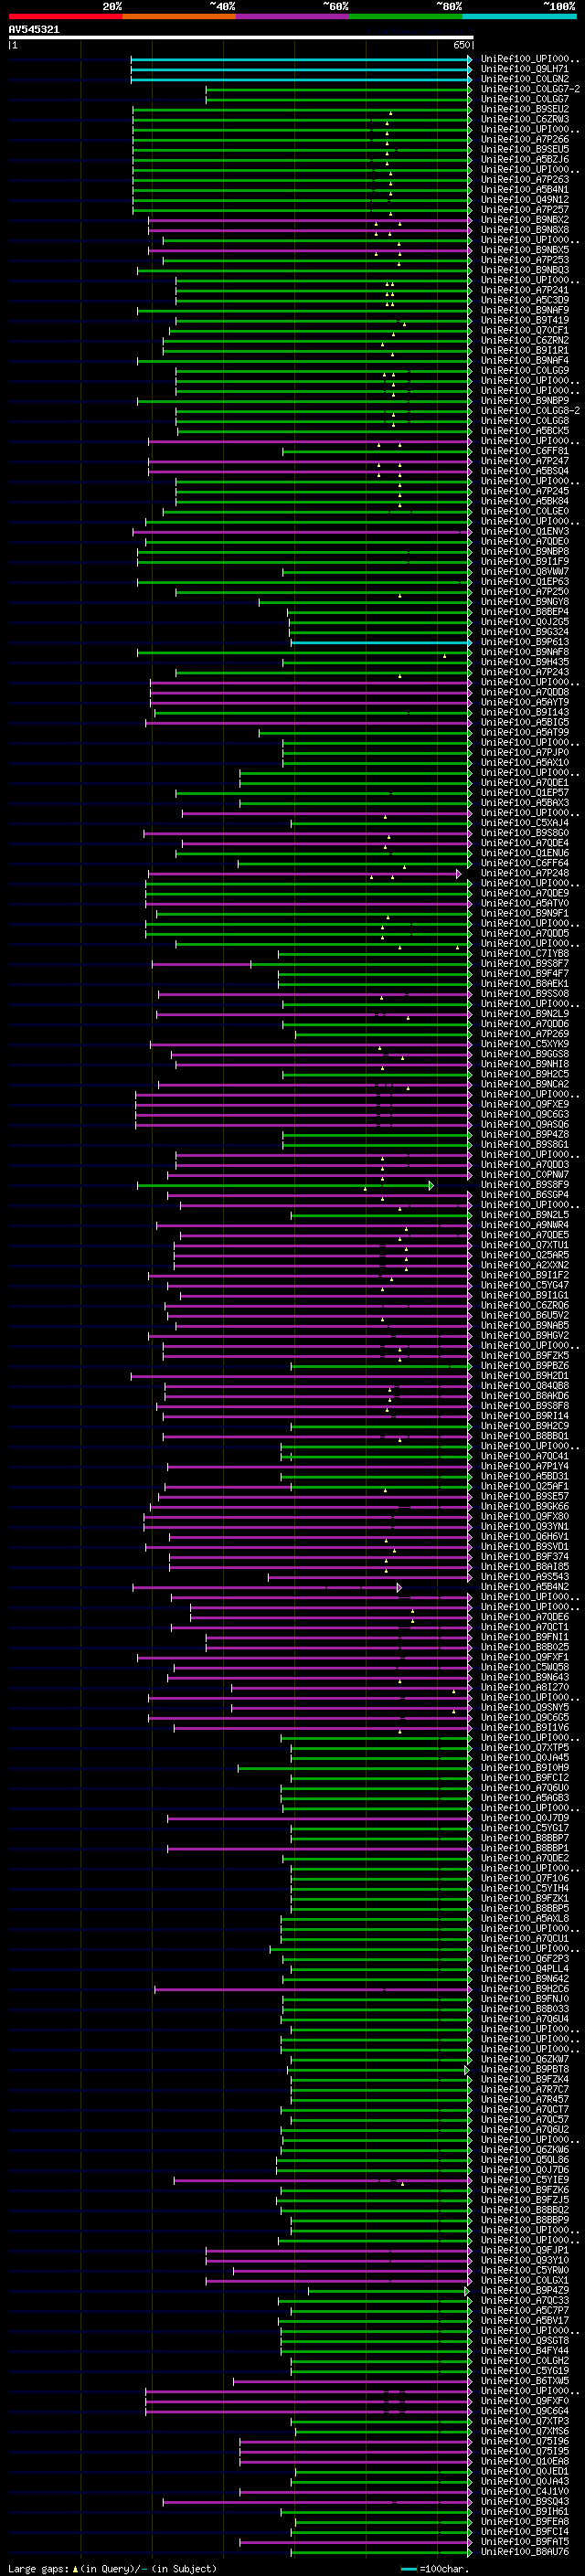Image resolution: width=585 pixels, height=2576 pixels.
Task: Click the UniRef100_Q70CF1 label
Action: coord(525,330)
